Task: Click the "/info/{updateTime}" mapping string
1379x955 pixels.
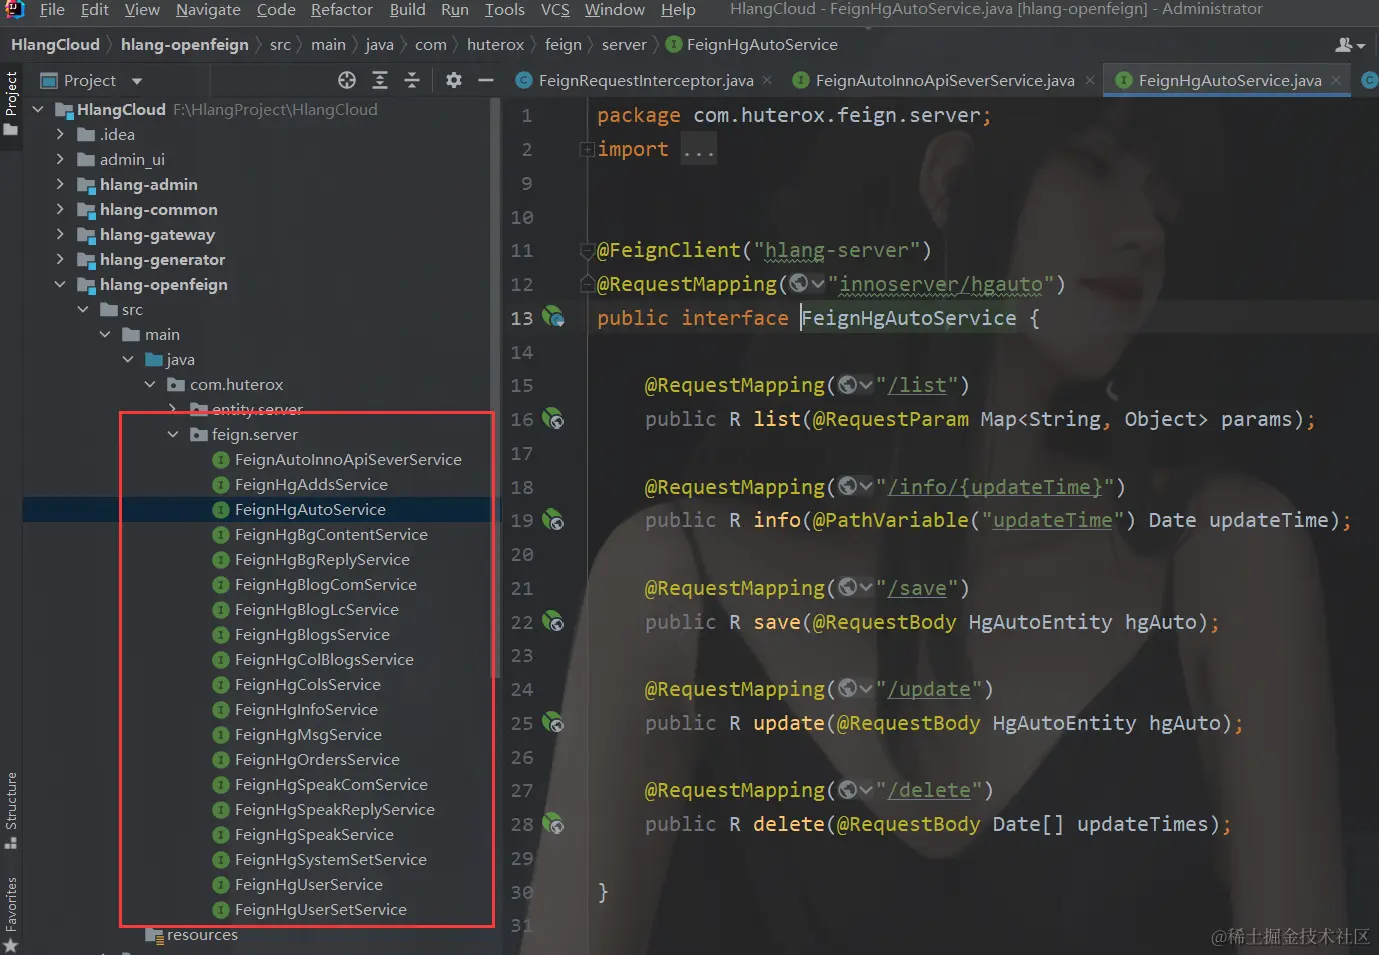Action: (x=994, y=487)
